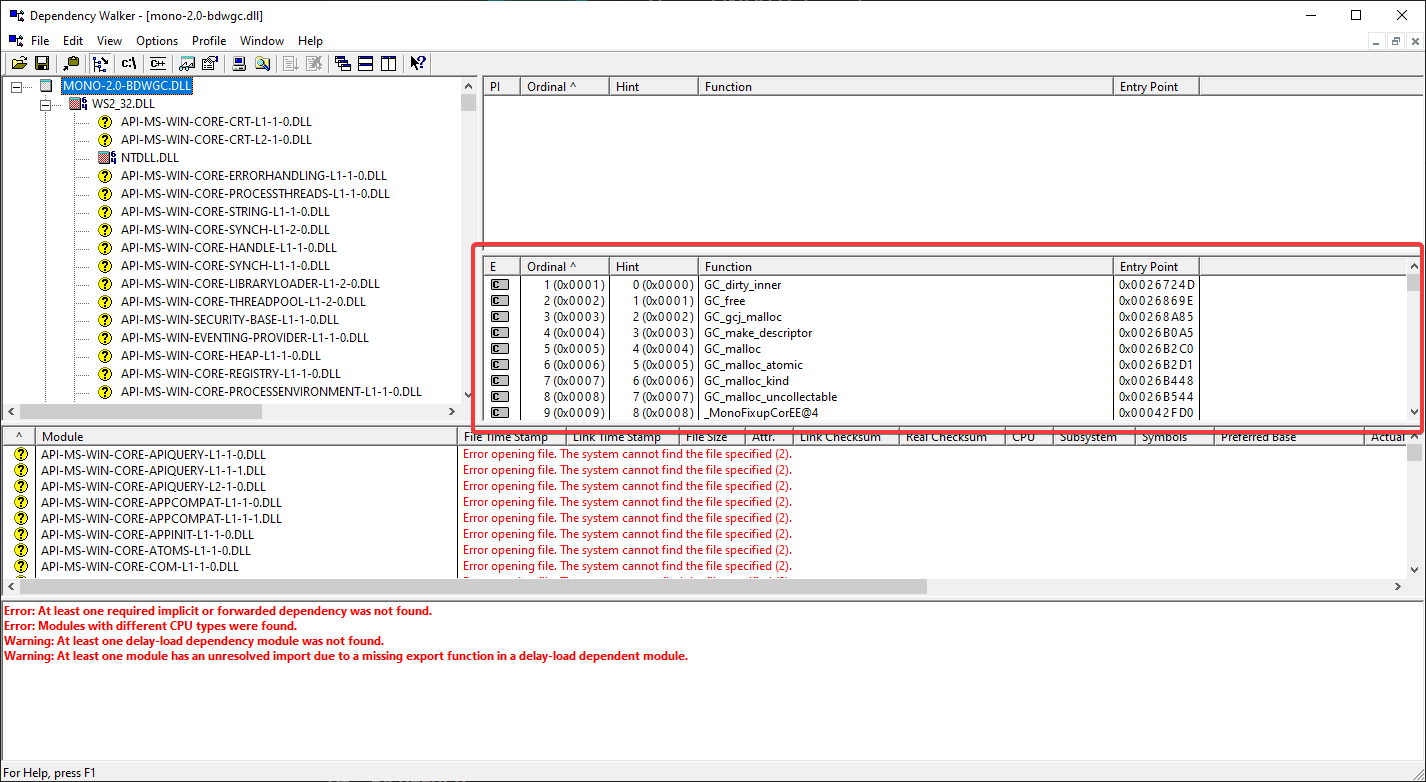The height and width of the screenshot is (782, 1426).
Task: Open the Properties toolbar icon
Action: tap(210, 63)
